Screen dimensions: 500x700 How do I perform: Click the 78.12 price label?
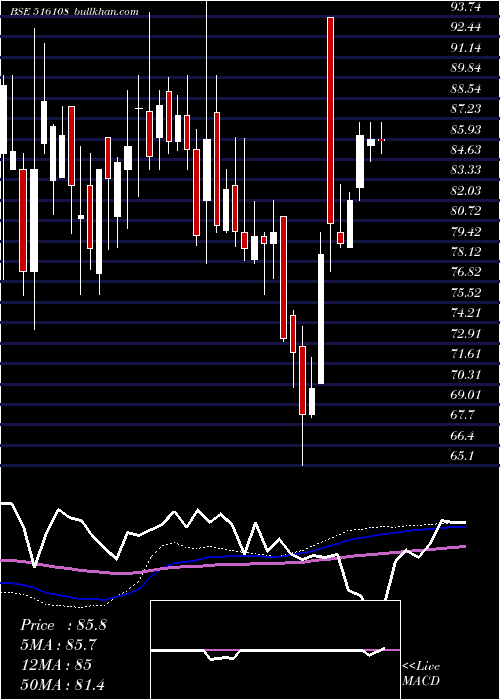click(x=466, y=252)
